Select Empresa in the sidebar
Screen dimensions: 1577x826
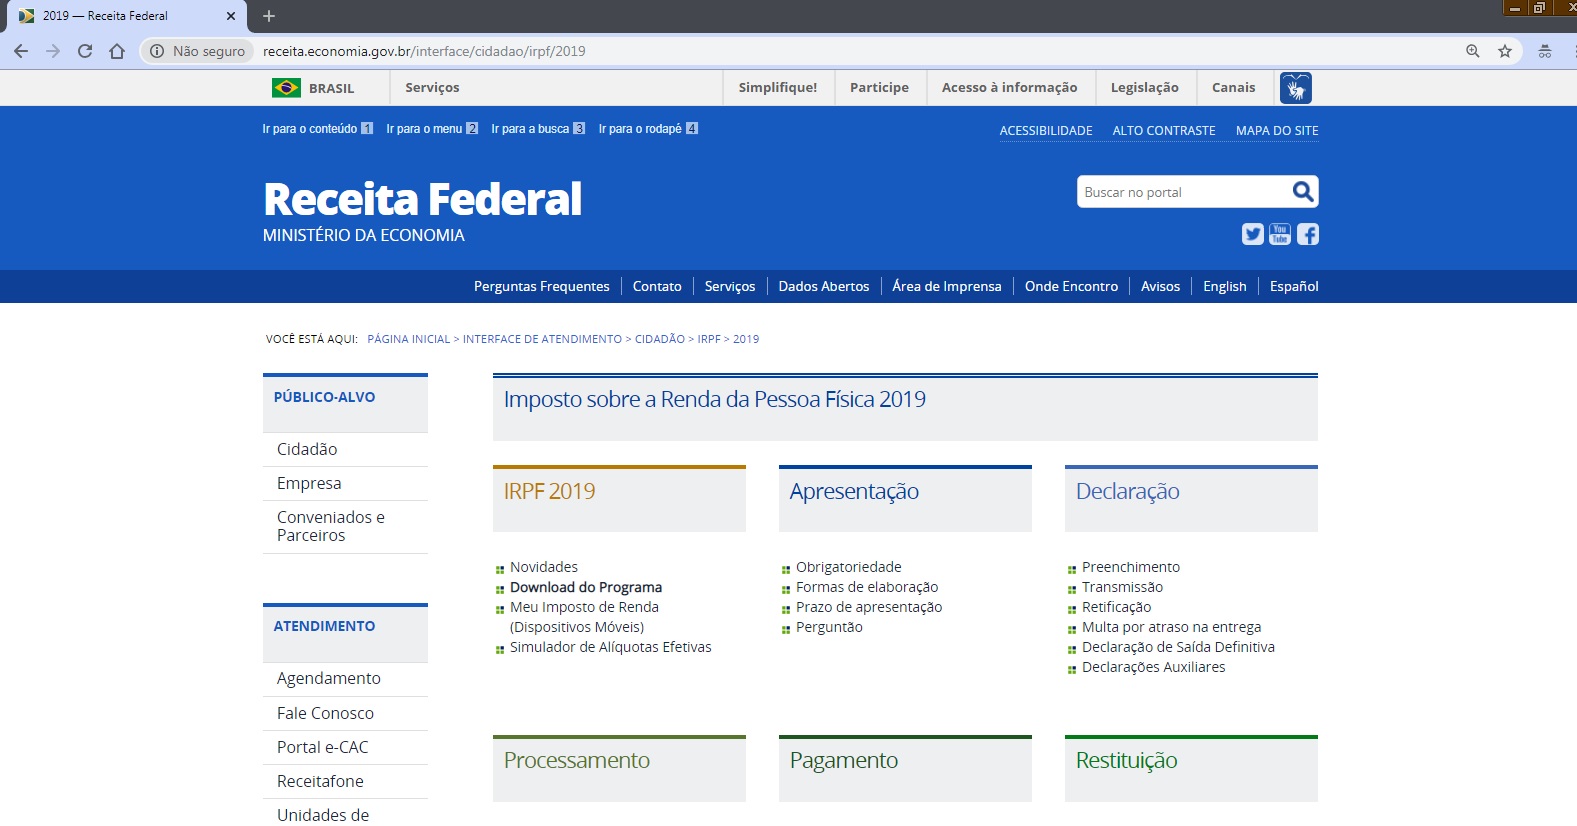pos(309,483)
